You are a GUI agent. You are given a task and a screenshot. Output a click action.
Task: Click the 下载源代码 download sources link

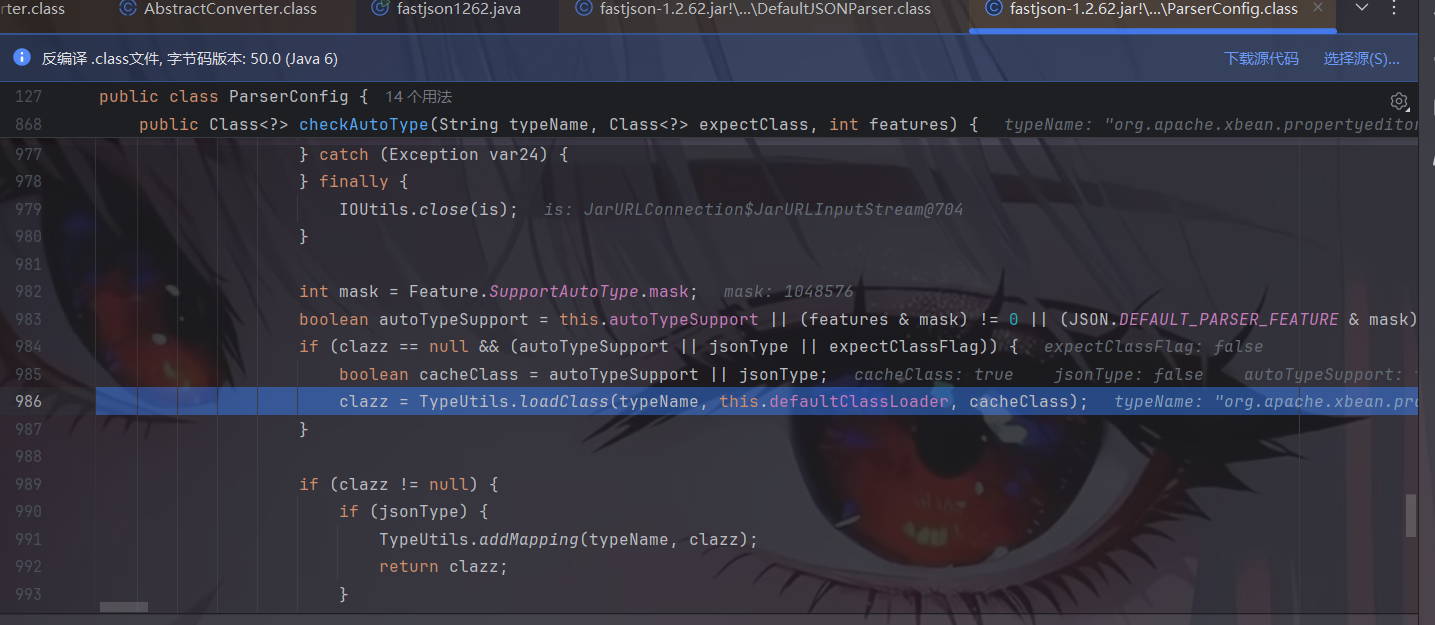(1261, 59)
